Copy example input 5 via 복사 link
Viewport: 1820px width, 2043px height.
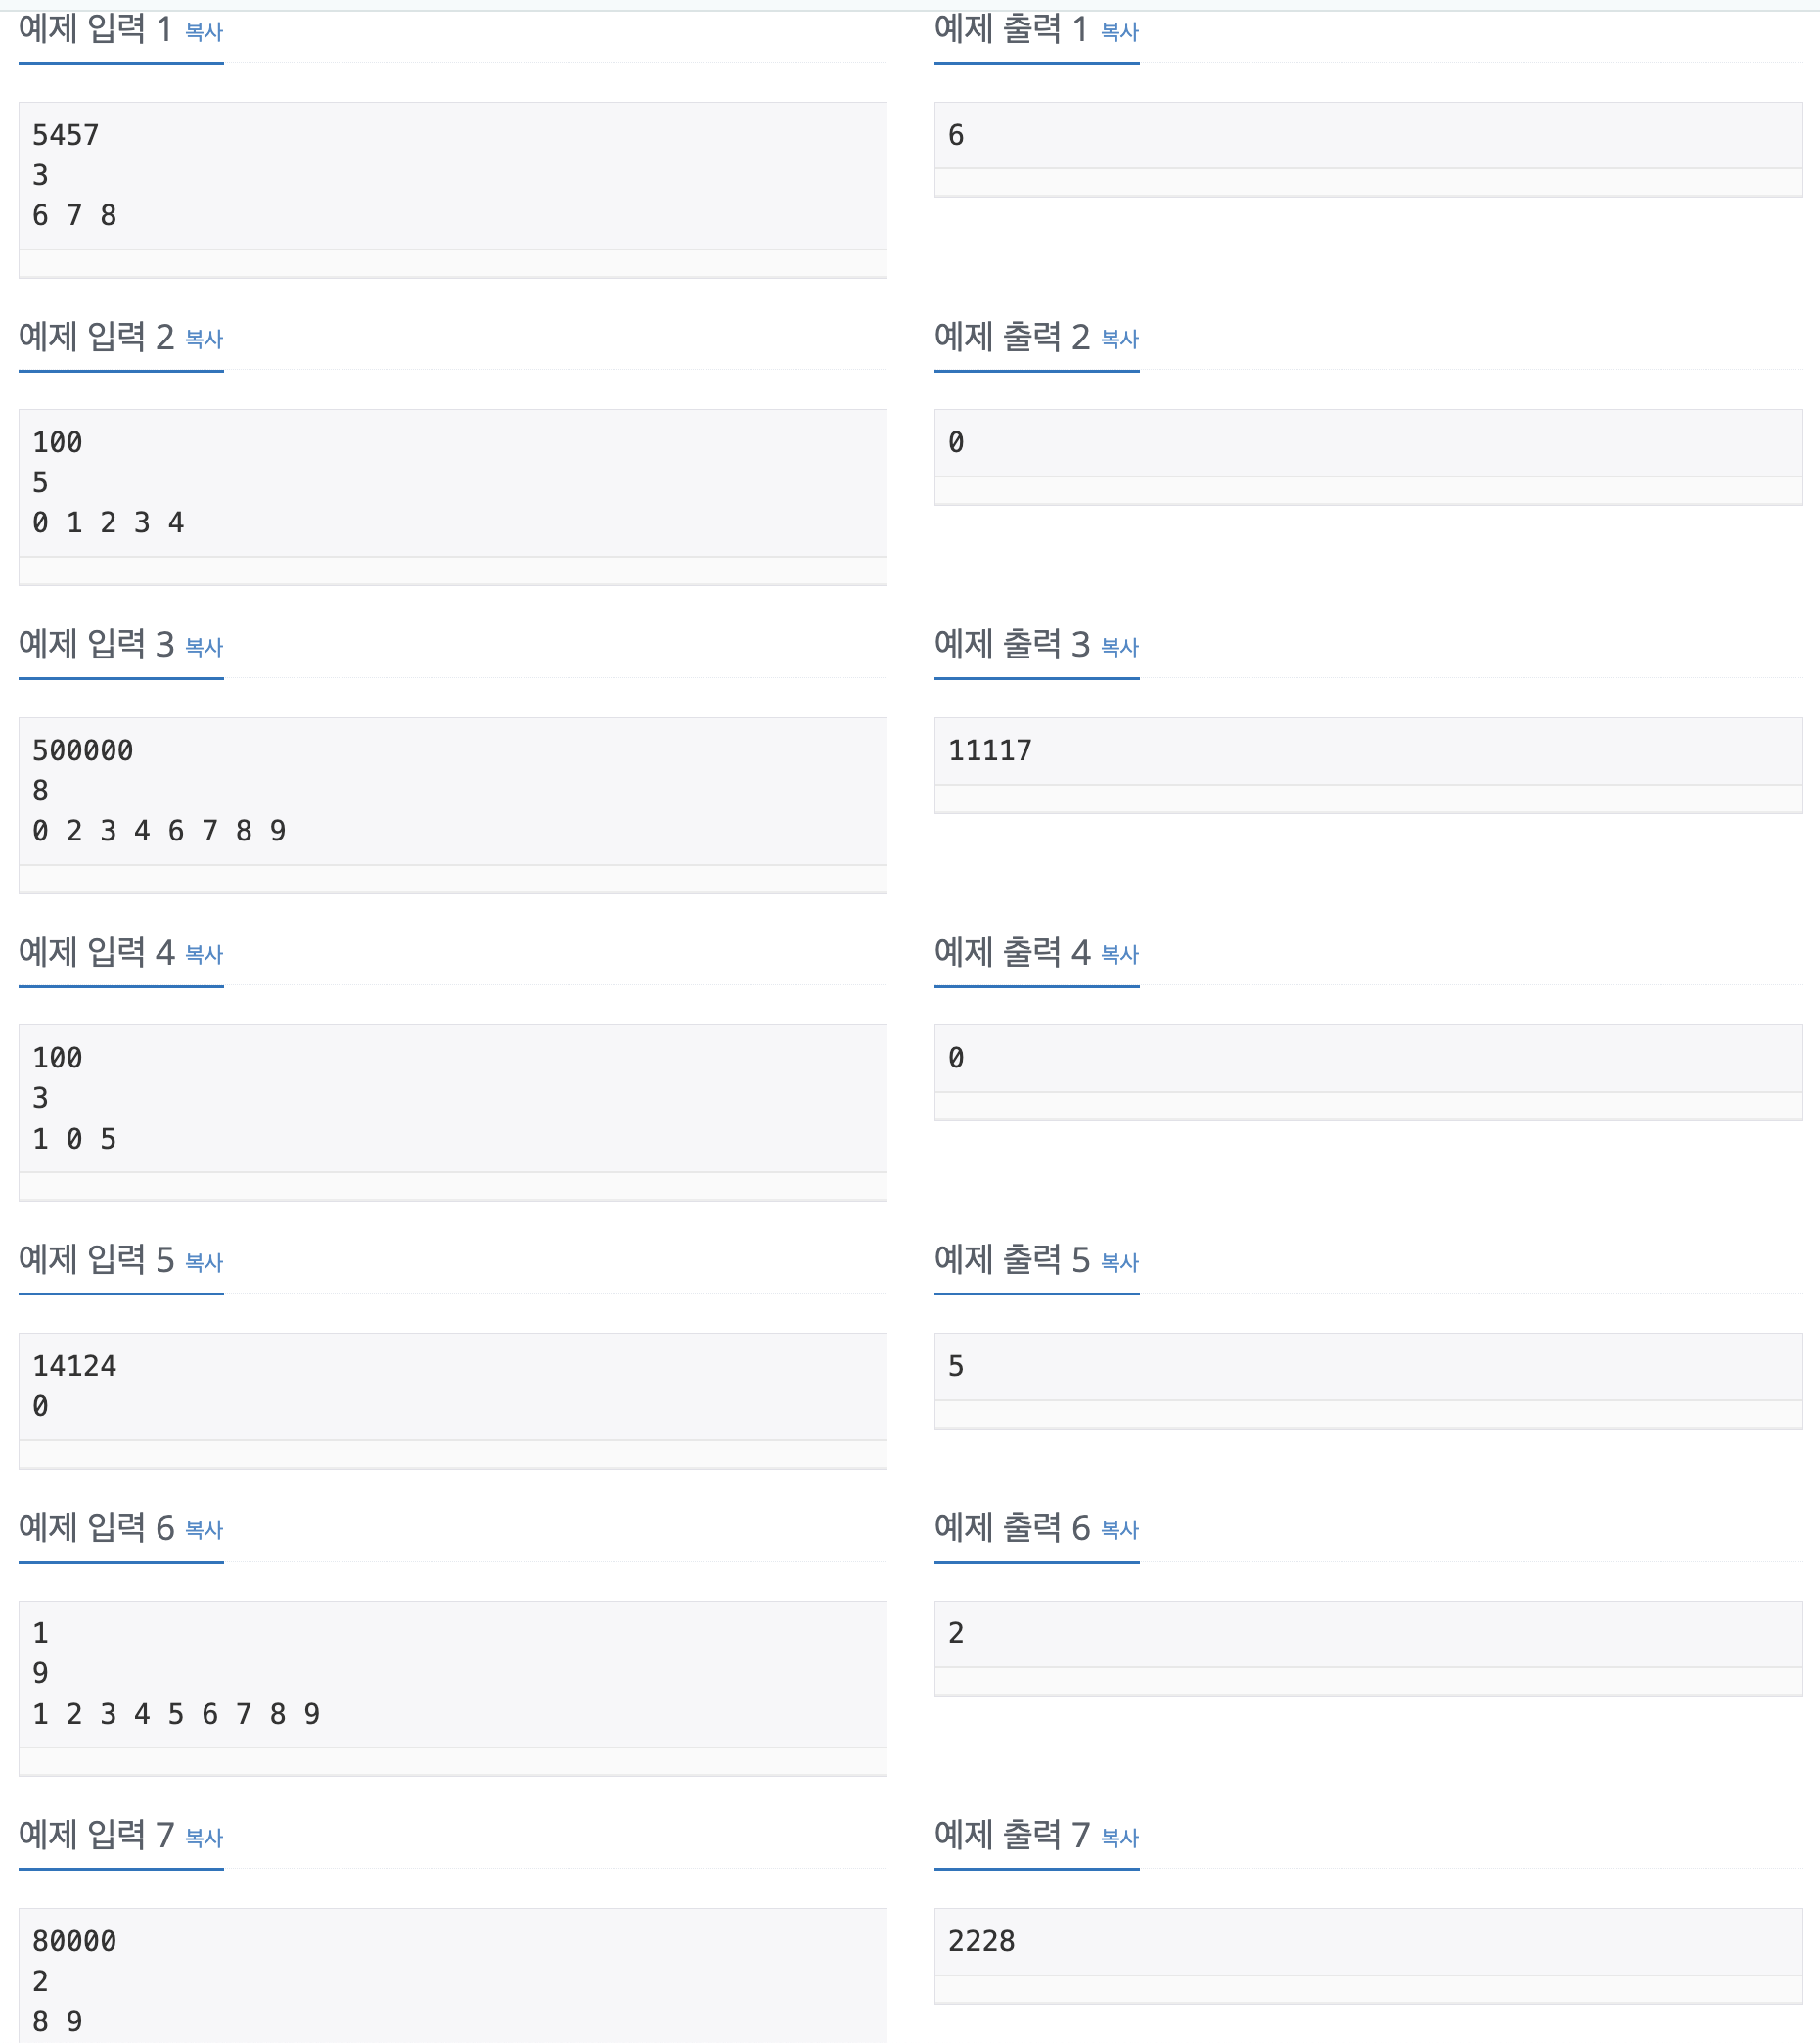(204, 1262)
